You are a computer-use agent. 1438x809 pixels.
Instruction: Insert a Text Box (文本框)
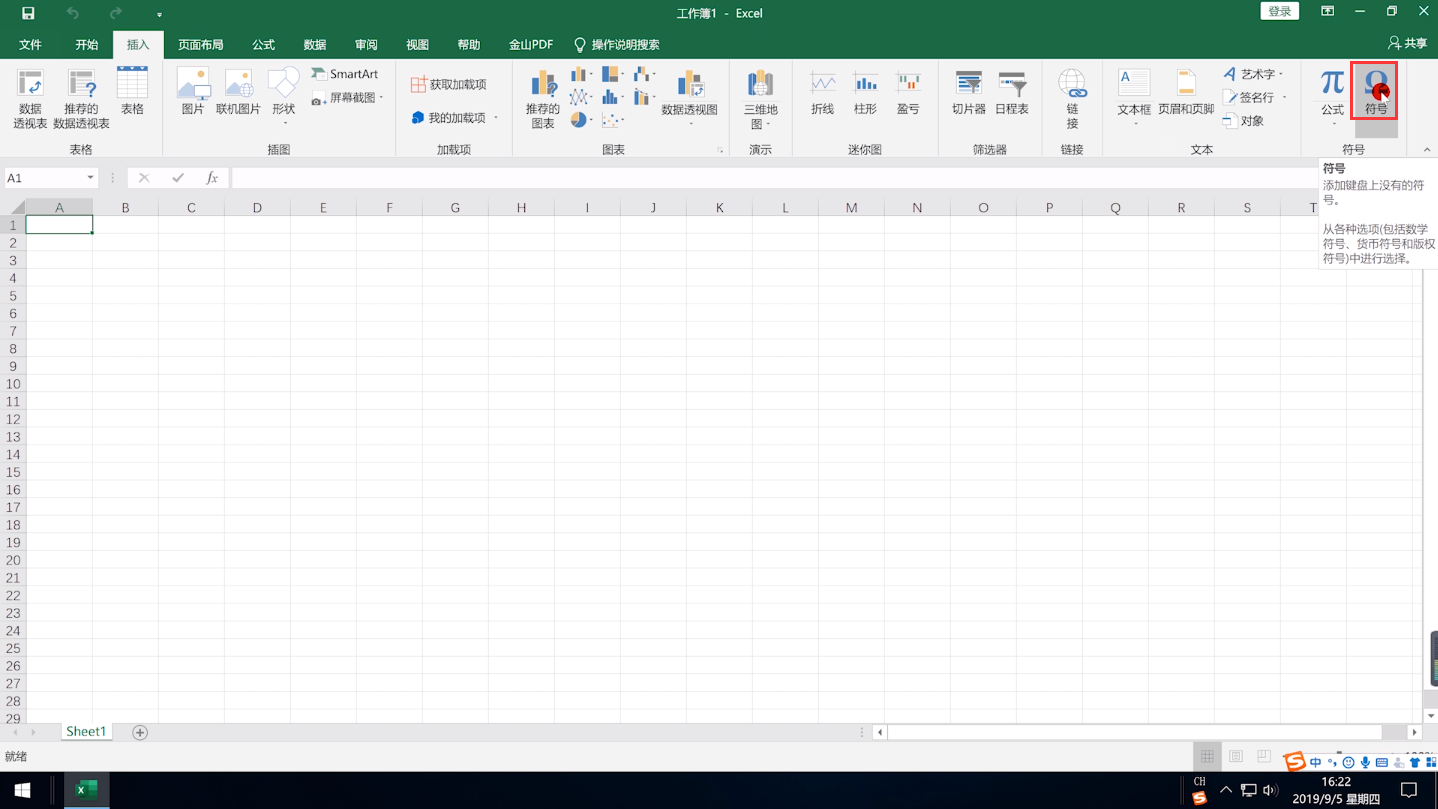click(x=1134, y=96)
